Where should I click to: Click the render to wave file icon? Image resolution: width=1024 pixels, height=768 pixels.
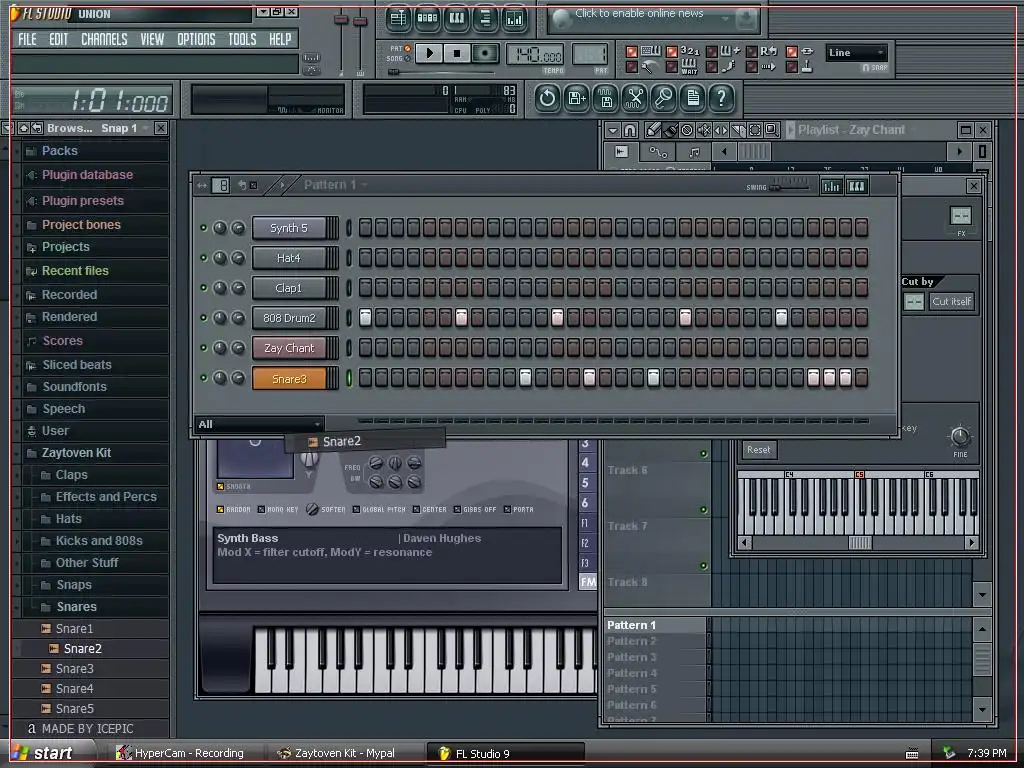click(x=606, y=99)
